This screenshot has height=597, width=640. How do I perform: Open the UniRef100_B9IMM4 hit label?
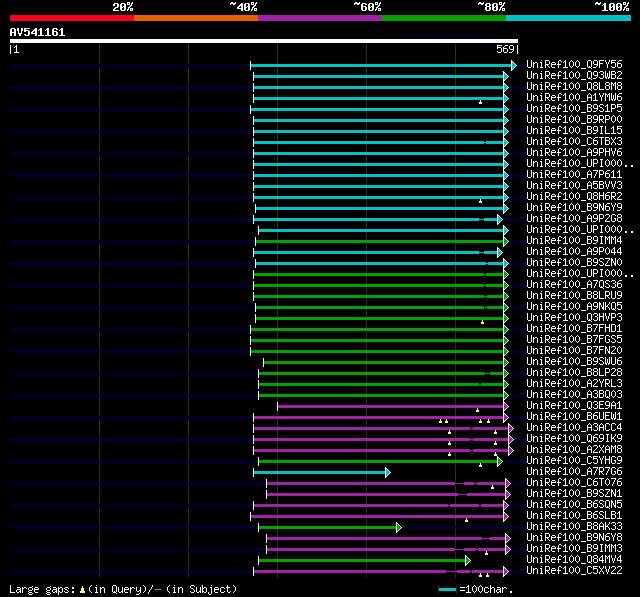click(574, 240)
